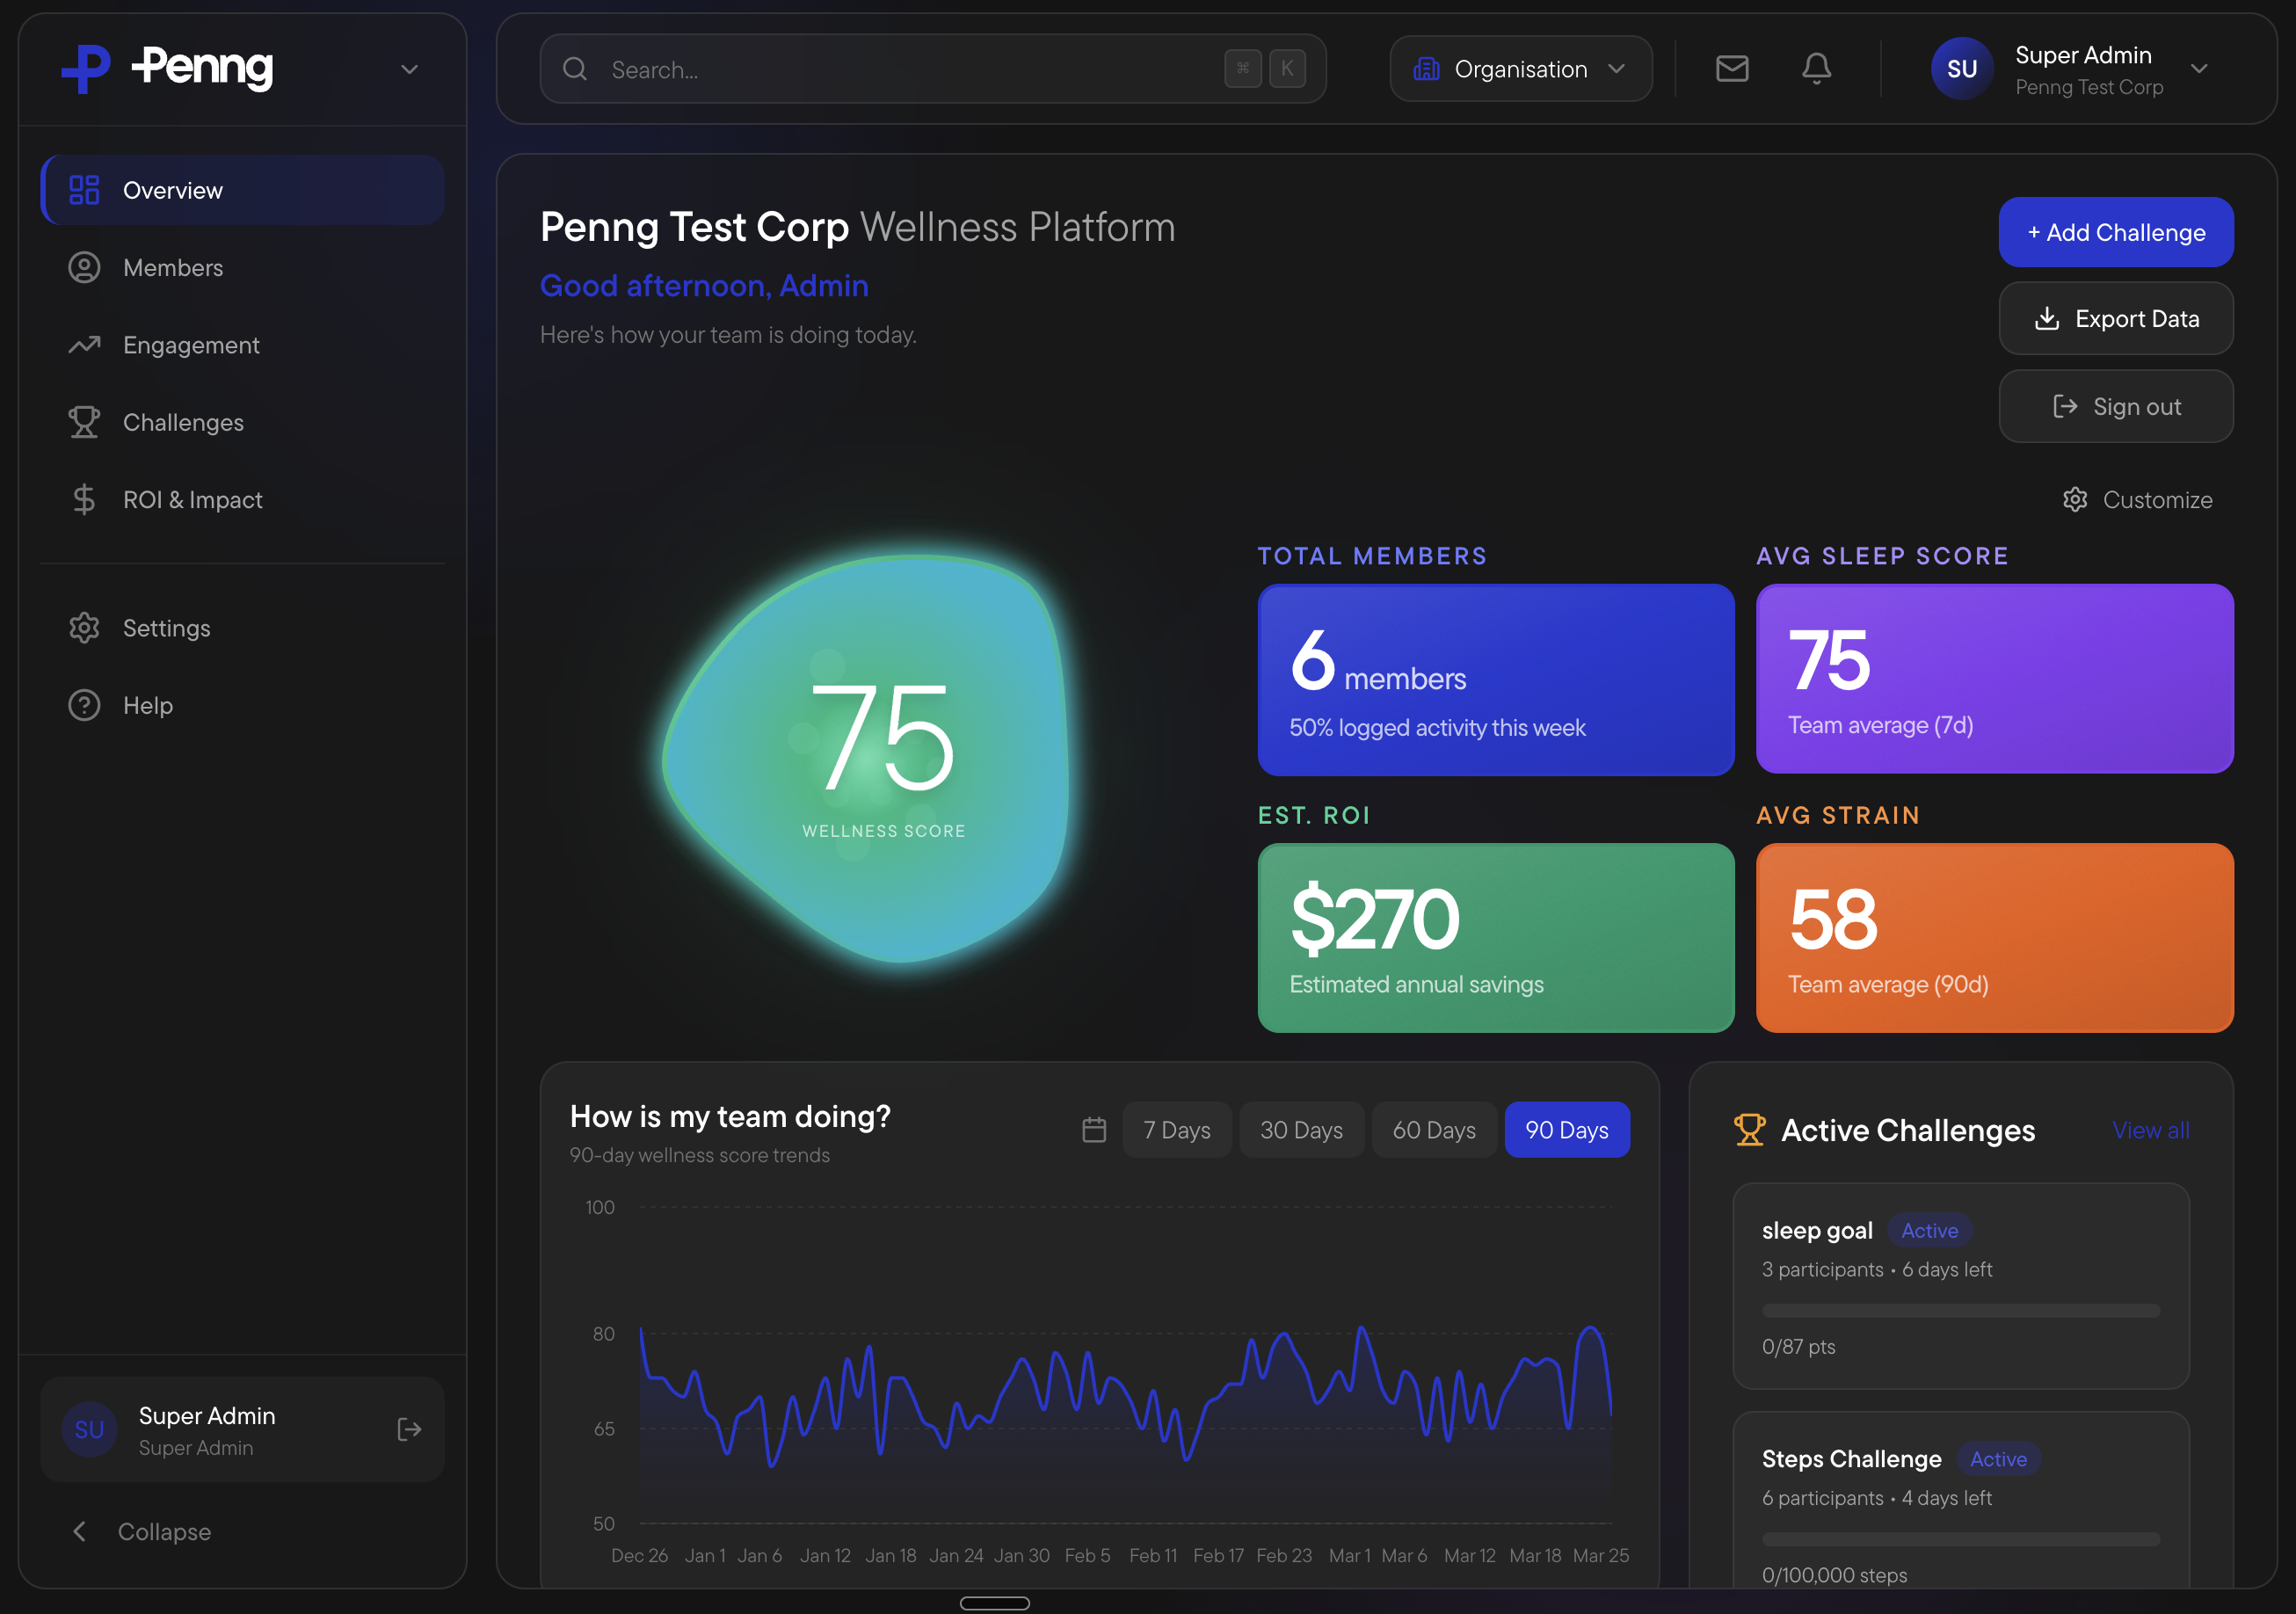Click the Export Data button
The image size is (2296, 1614).
click(x=2115, y=318)
